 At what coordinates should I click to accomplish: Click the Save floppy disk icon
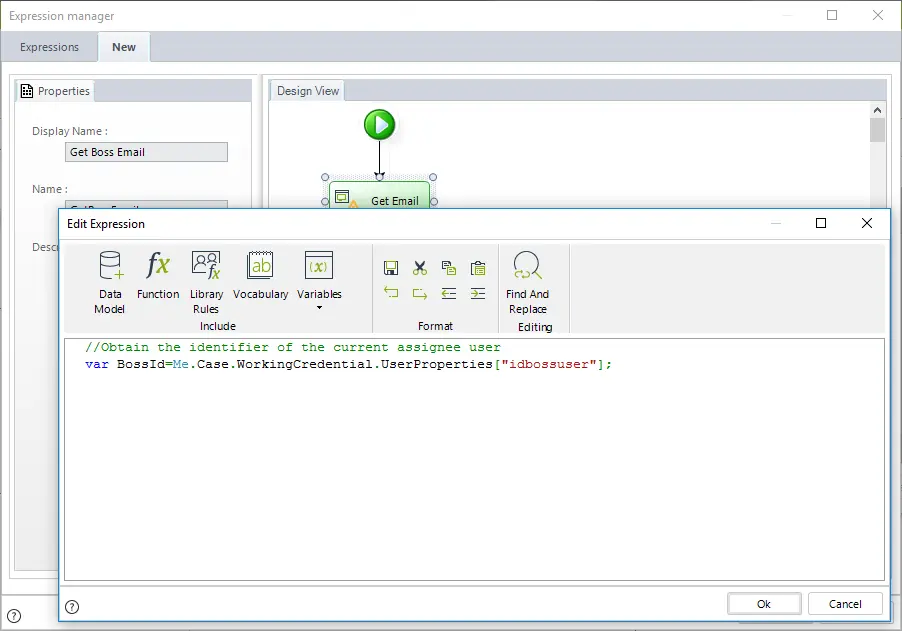click(x=391, y=267)
